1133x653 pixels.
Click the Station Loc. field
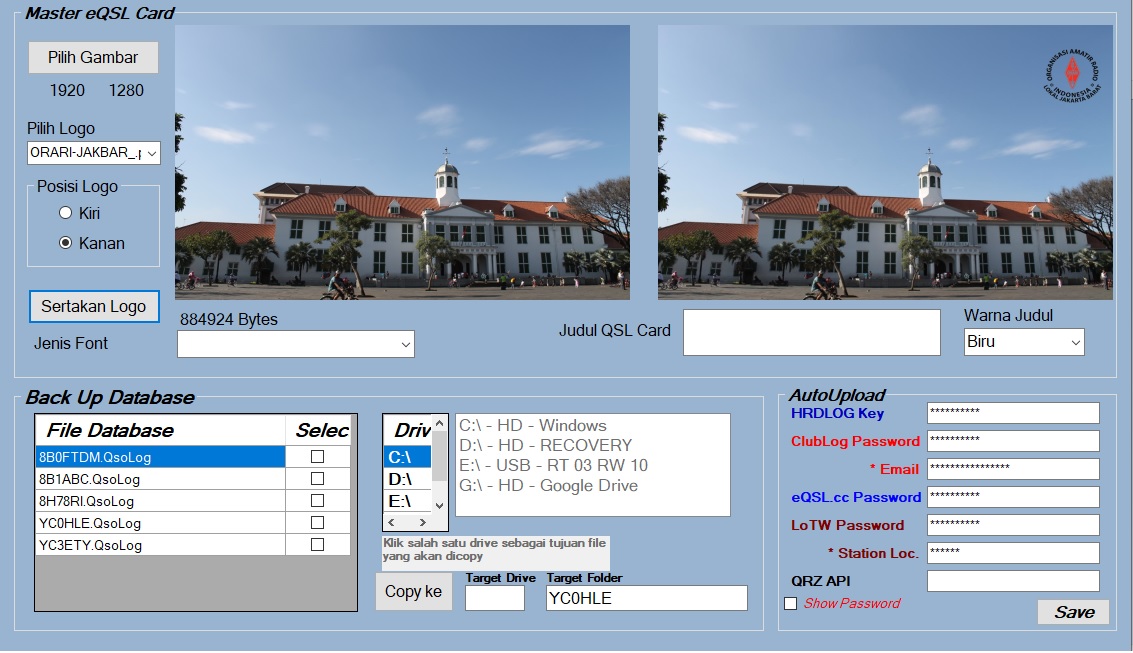tap(1013, 553)
